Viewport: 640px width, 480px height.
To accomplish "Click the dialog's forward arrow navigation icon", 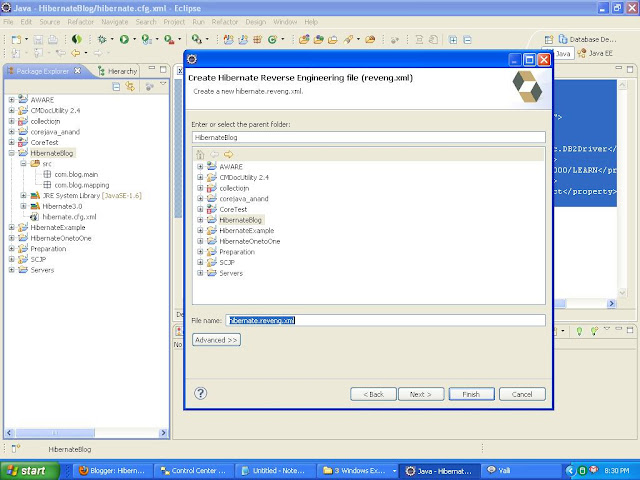I will point(229,154).
